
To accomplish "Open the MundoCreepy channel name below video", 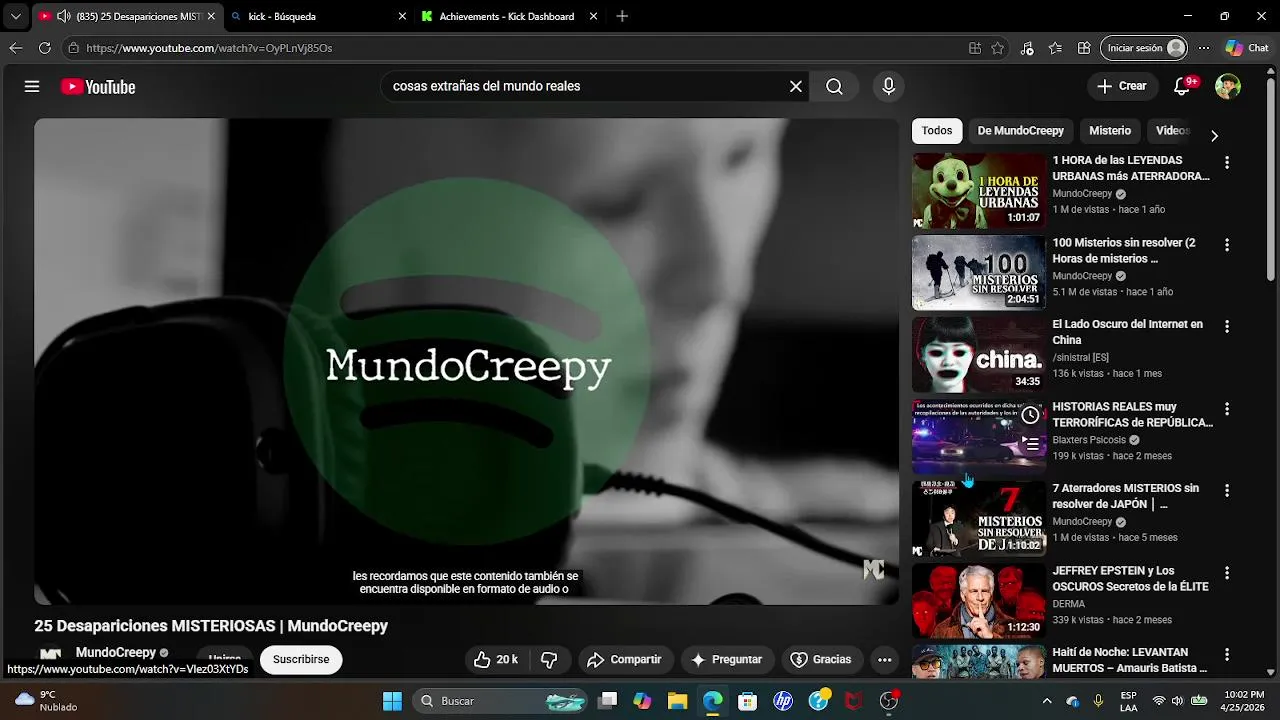I will pyautogui.click(x=116, y=652).
